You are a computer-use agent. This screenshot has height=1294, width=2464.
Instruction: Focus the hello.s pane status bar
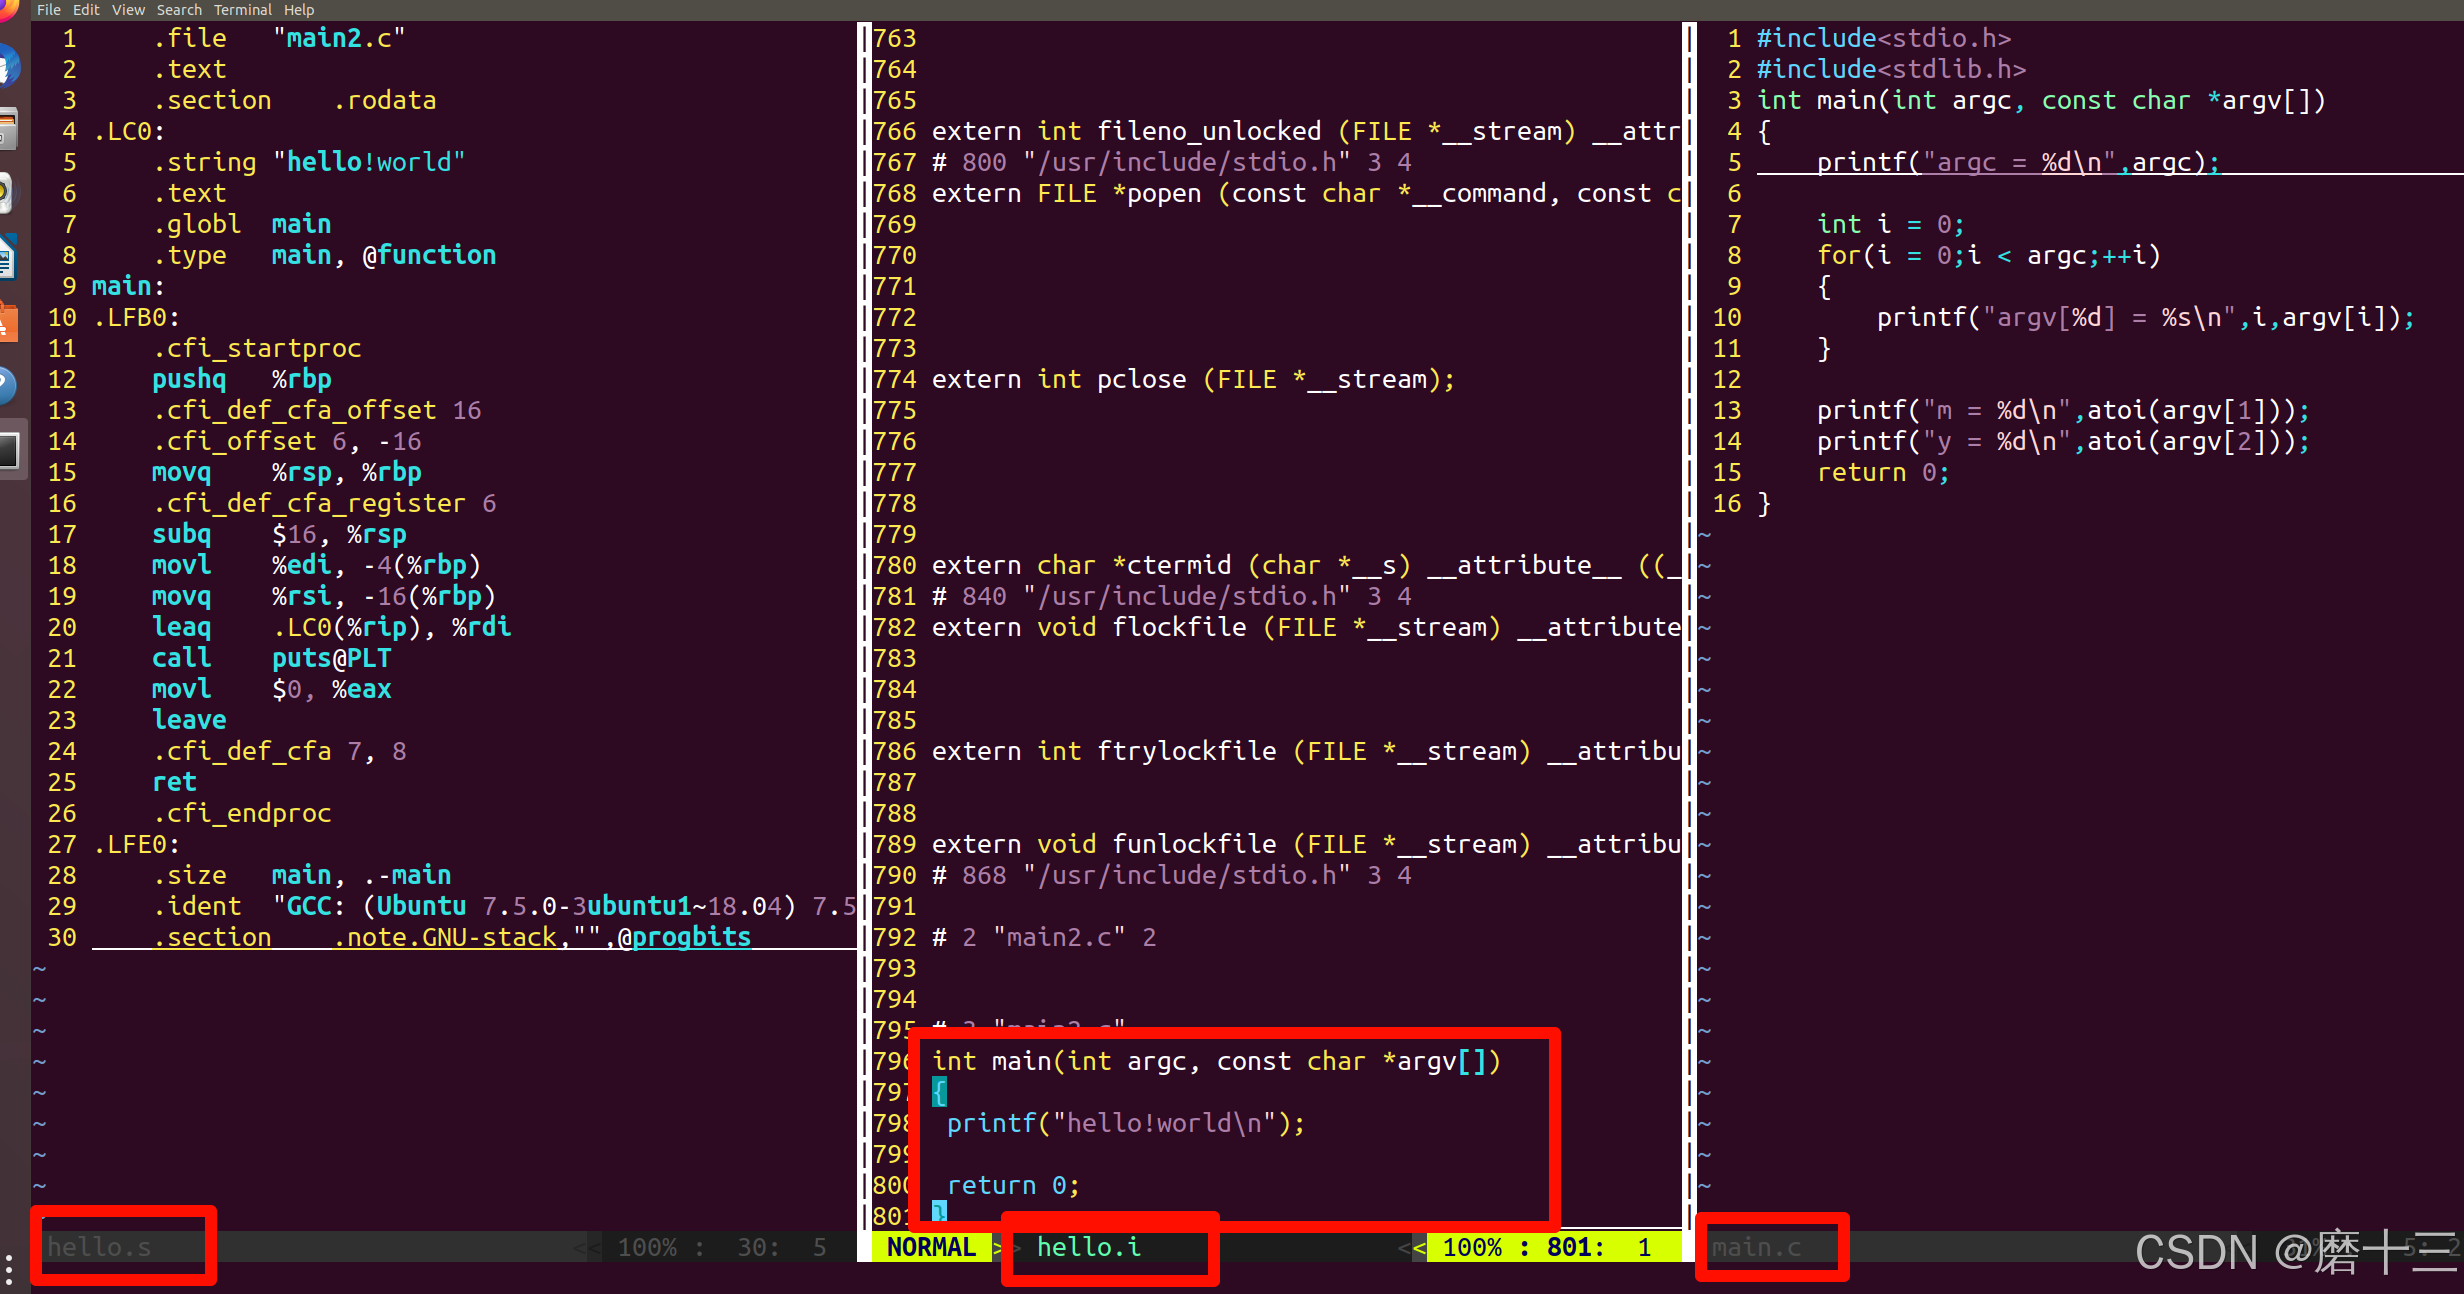point(99,1247)
